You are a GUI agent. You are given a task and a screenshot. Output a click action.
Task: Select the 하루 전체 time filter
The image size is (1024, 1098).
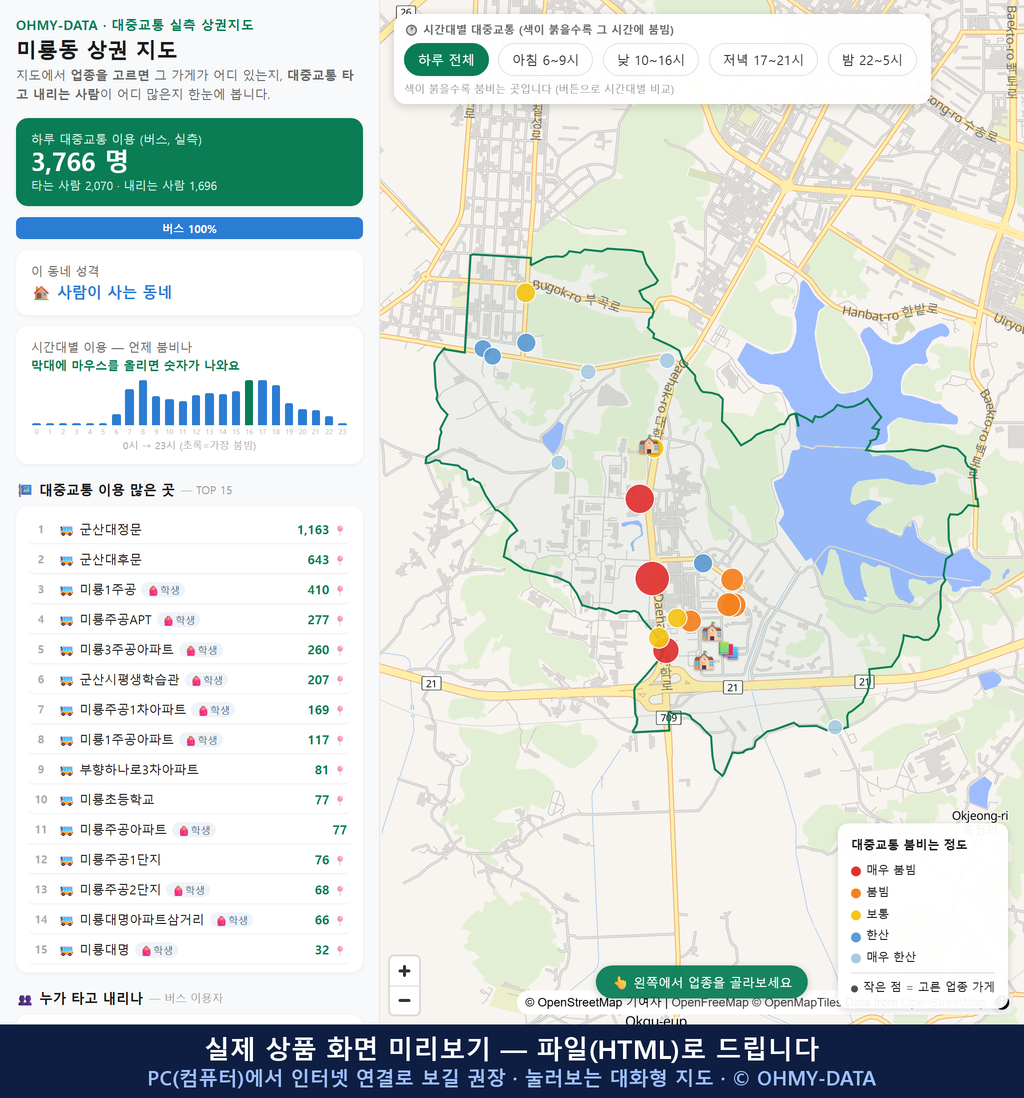(x=446, y=60)
